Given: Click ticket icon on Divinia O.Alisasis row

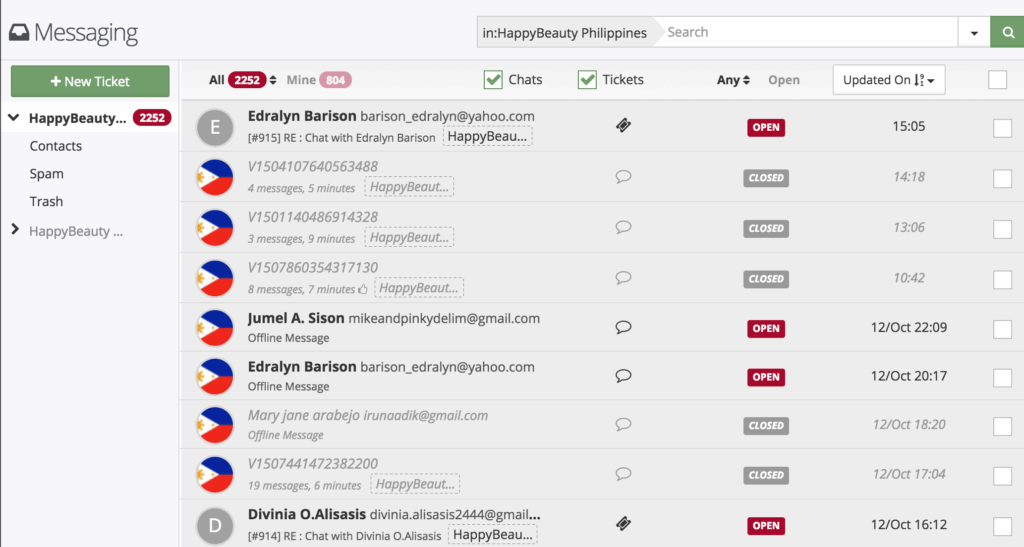Looking at the screenshot, I should (624, 523).
